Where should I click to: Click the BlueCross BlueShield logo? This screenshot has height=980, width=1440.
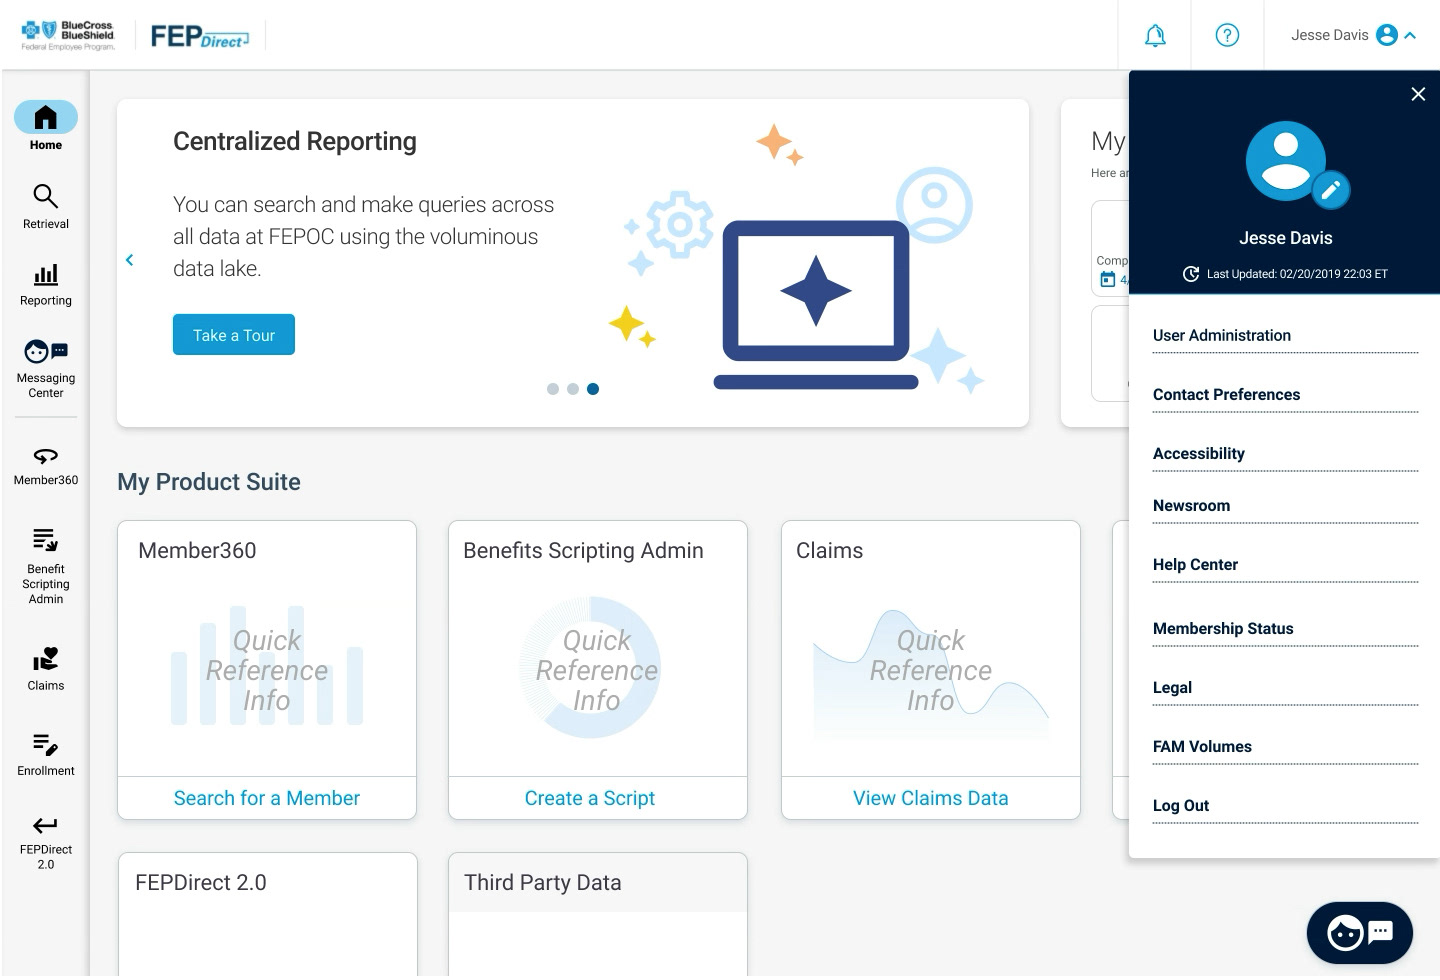point(68,36)
